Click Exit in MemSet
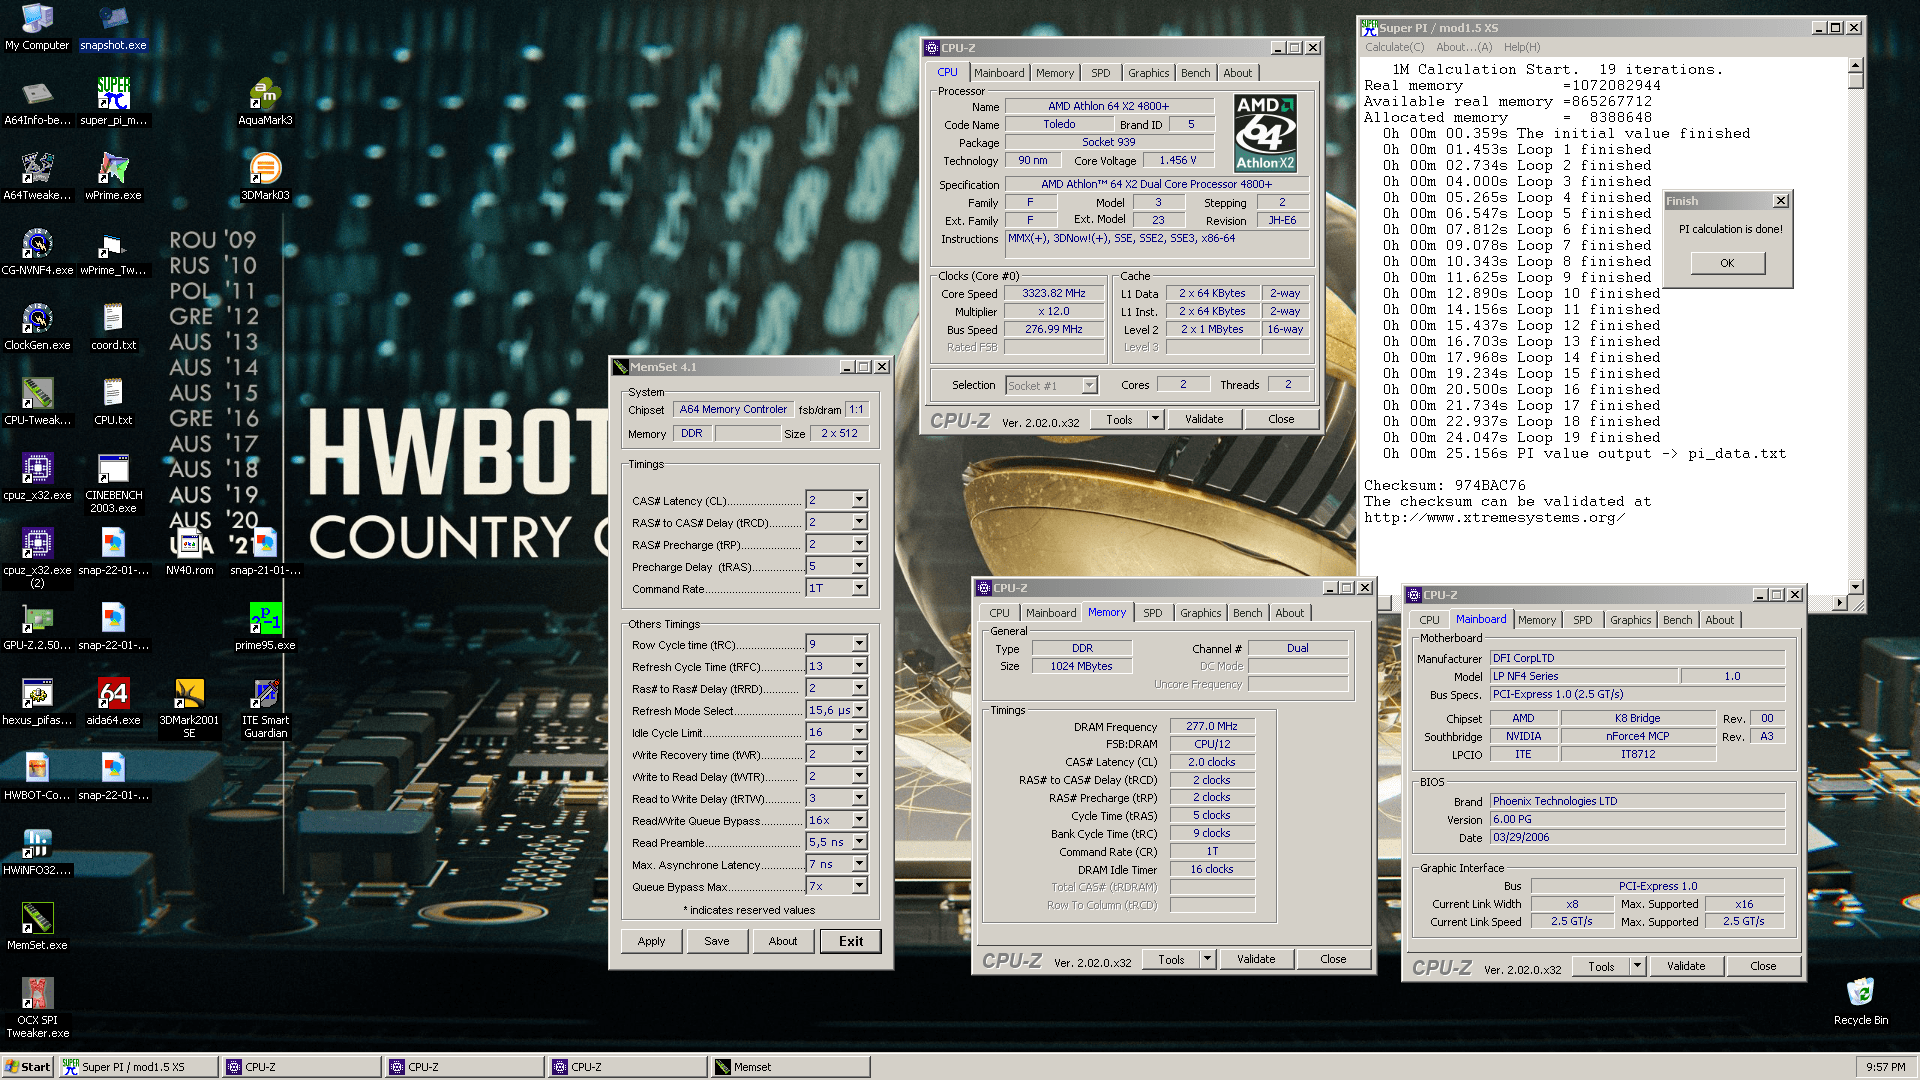This screenshot has height=1080, width=1920. 851,941
